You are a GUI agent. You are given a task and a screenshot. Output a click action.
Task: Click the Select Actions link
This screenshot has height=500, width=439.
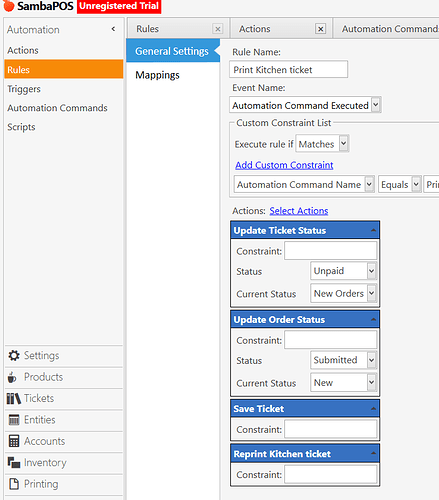[299, 211]
